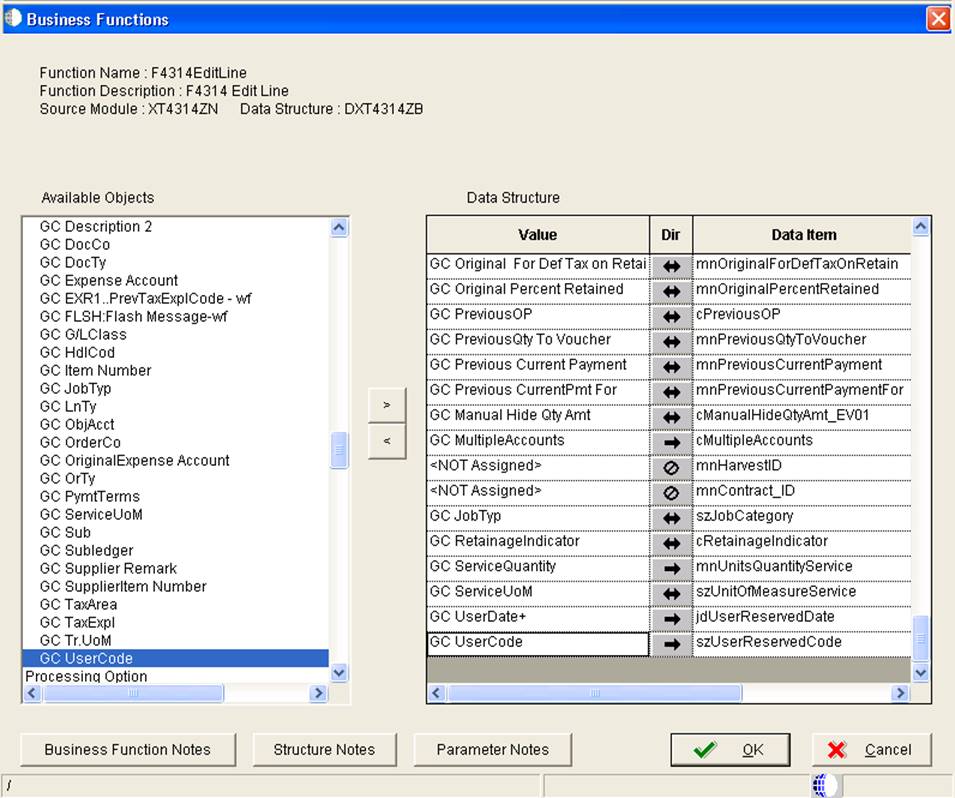Assign selected object with > button

pos(387,405)
